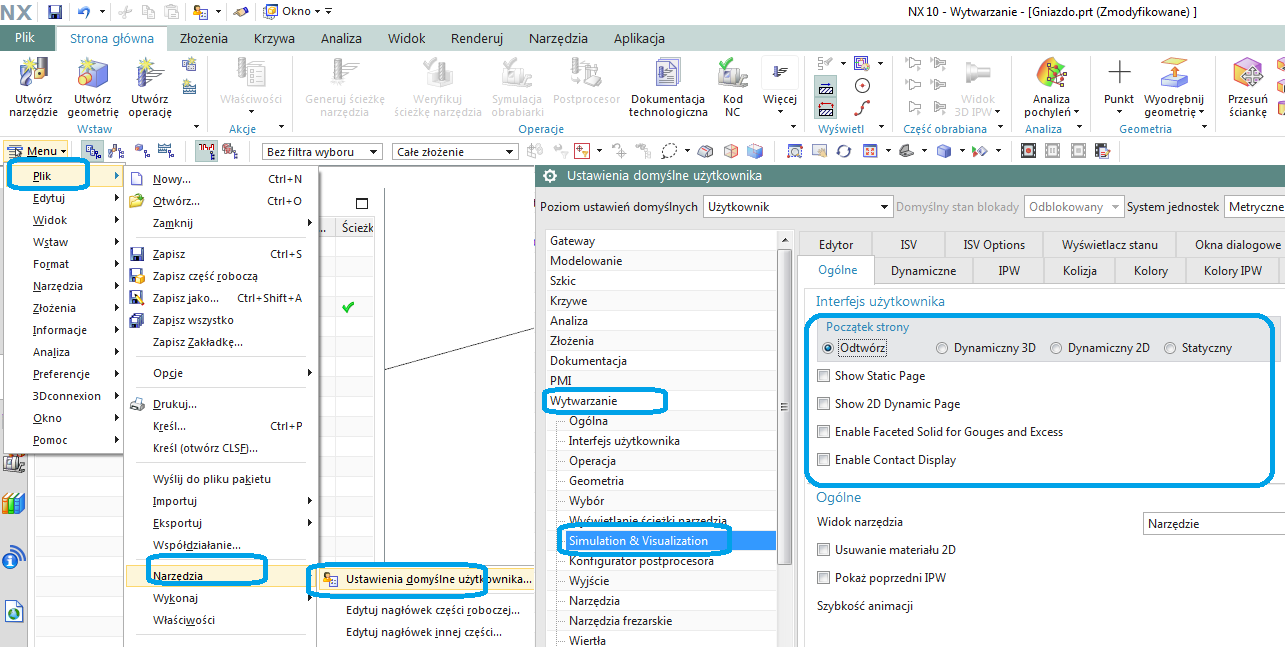Open Domyślny stan blokady Odblokowany dropdown
This screenshot has width=1285, height=647.
click(x=1073, y=207)
